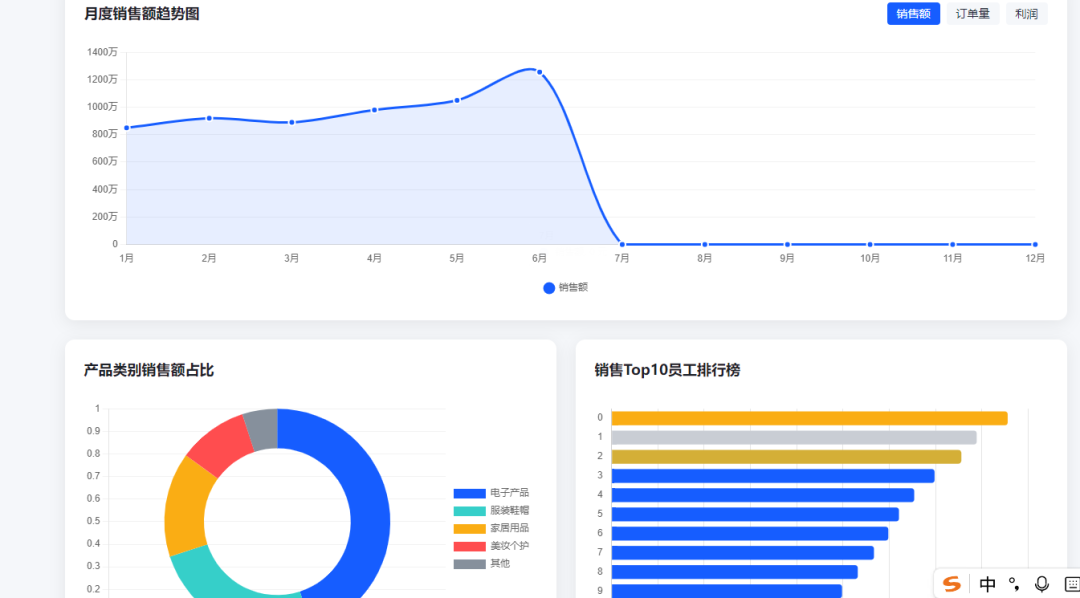Viewport: 1080px width, 598px height.
Task: Click the blue bar for rank 7
Action: click(x=742, y=553)
